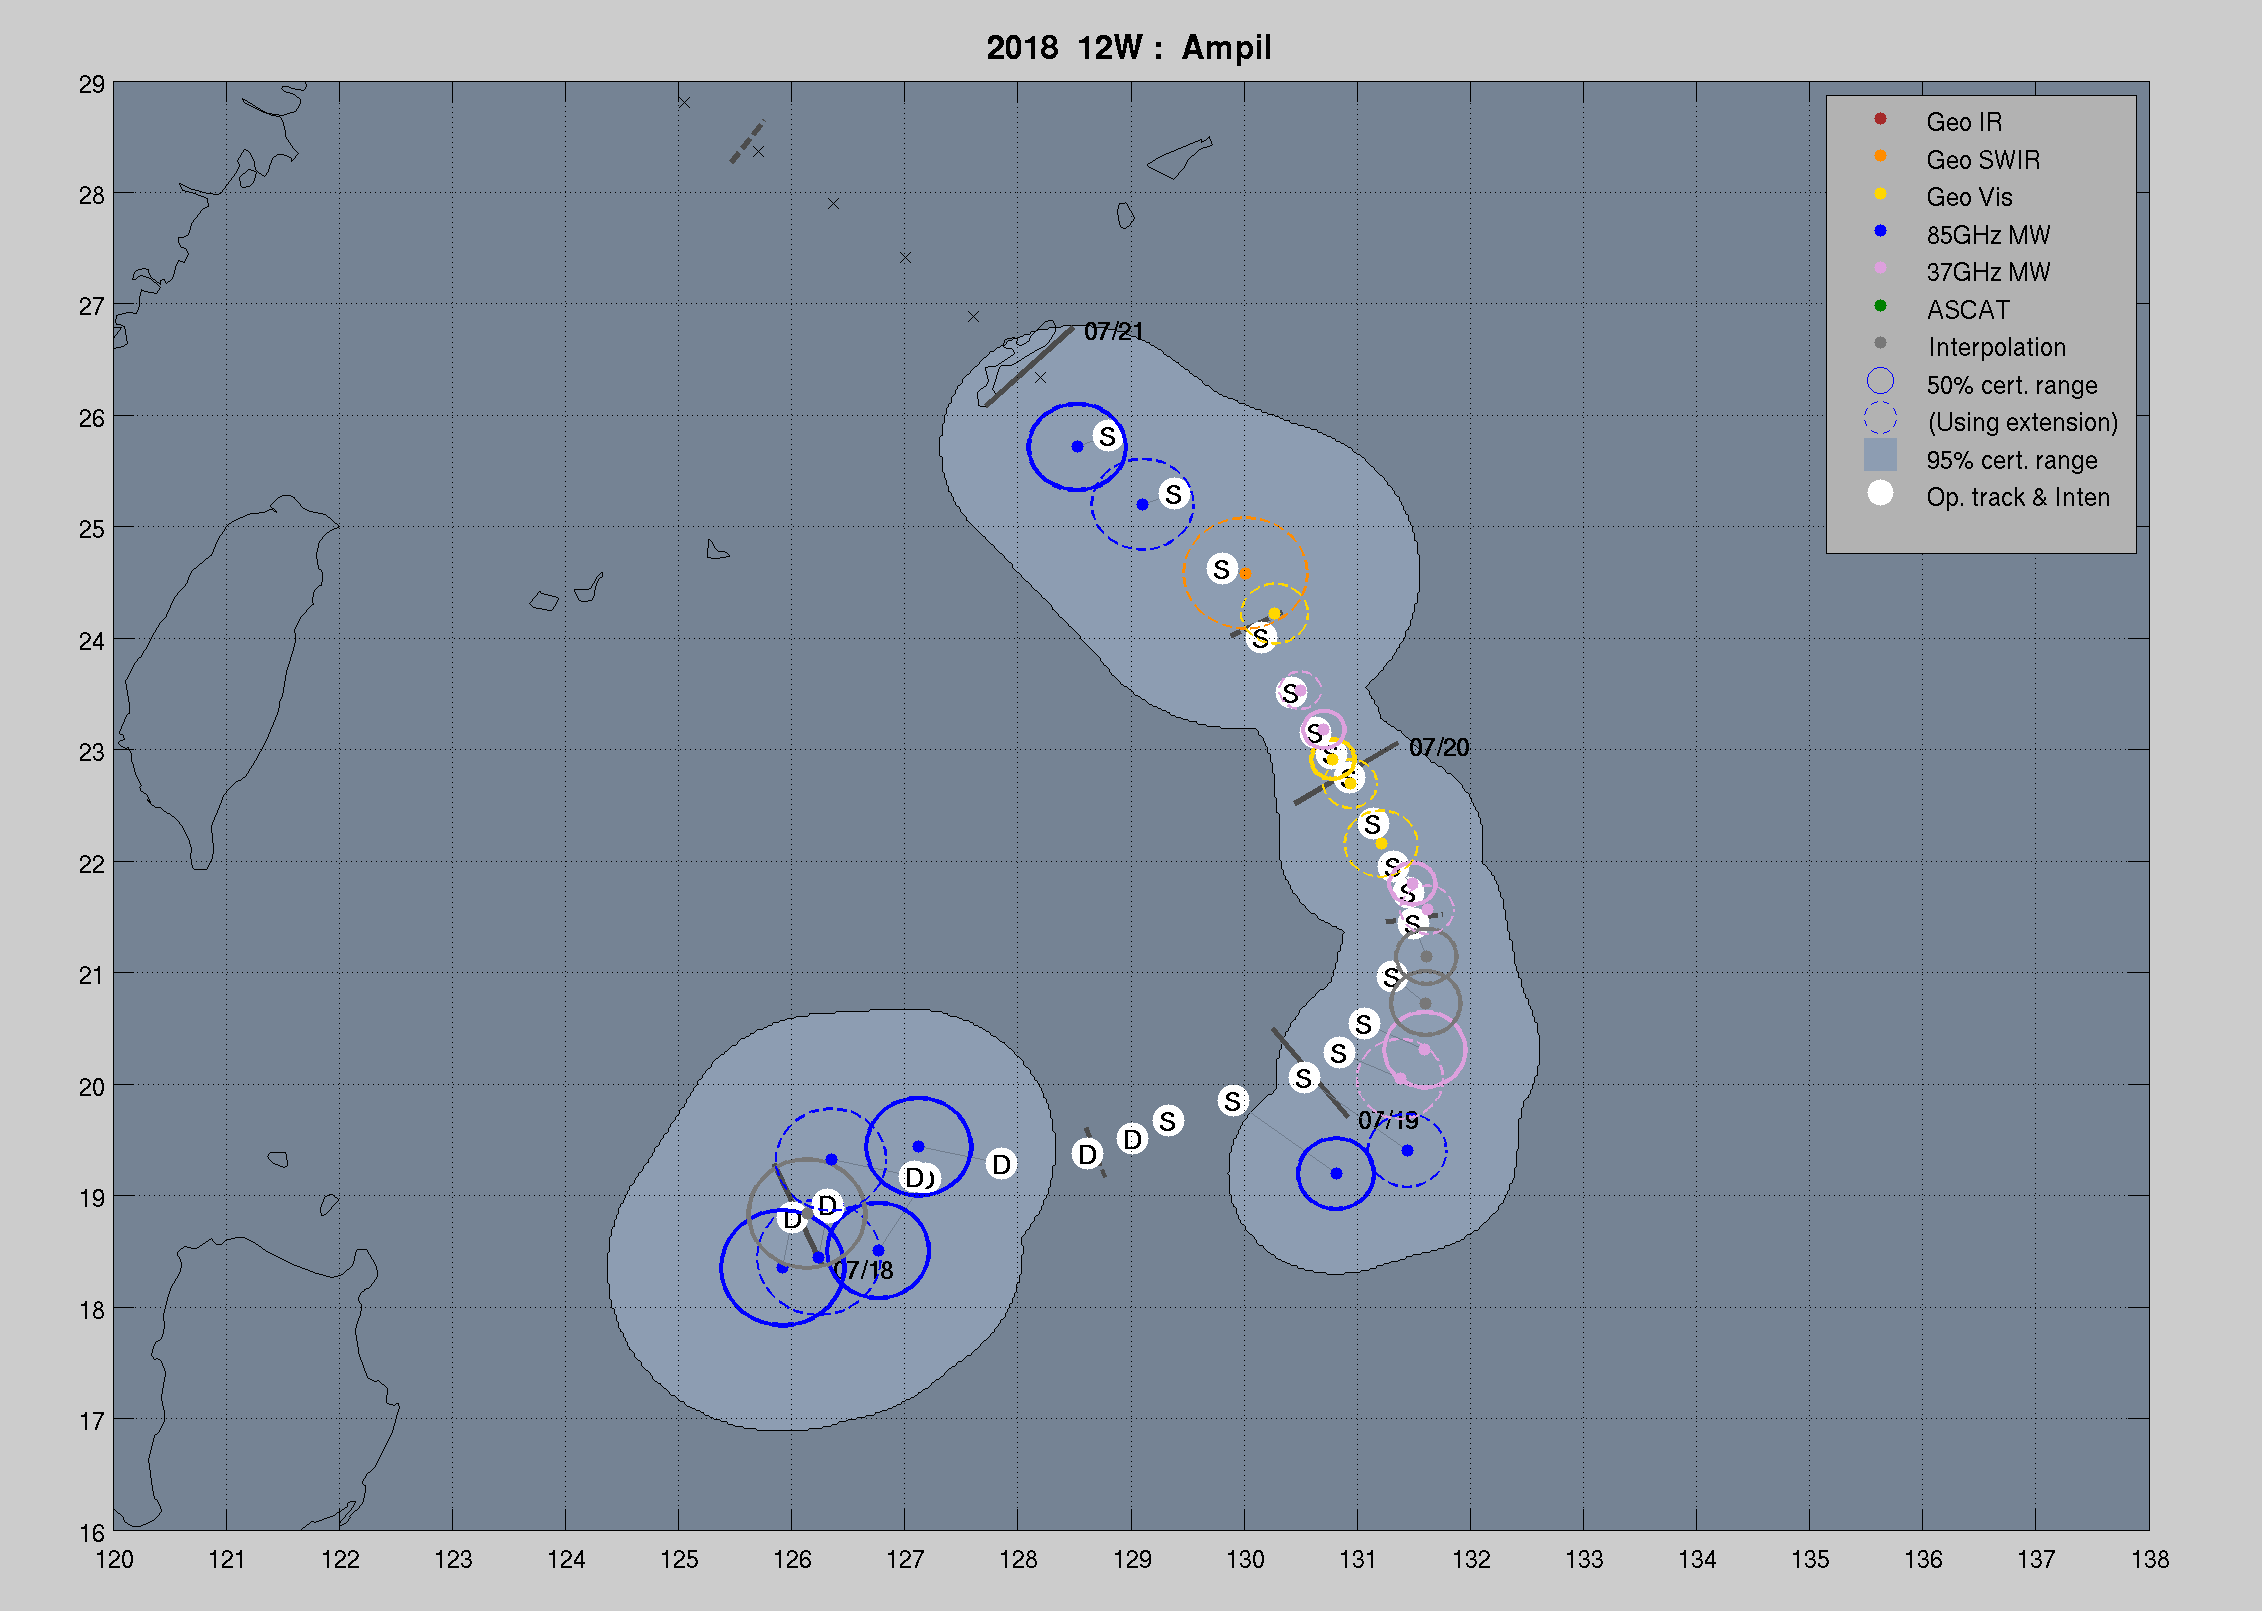Click the 07/19 date label
The image size is (2262, 1611).
click(x=1387, y=1121)
